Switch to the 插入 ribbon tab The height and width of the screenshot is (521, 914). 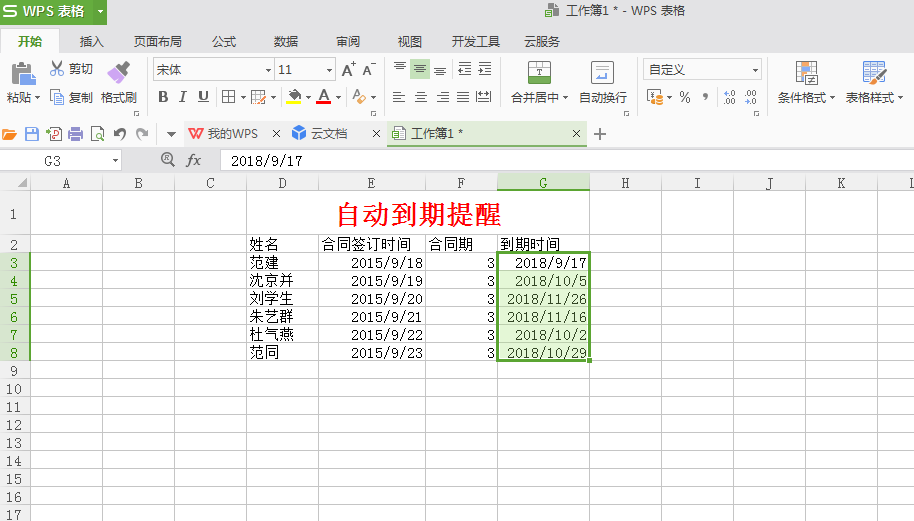[92, 41]
